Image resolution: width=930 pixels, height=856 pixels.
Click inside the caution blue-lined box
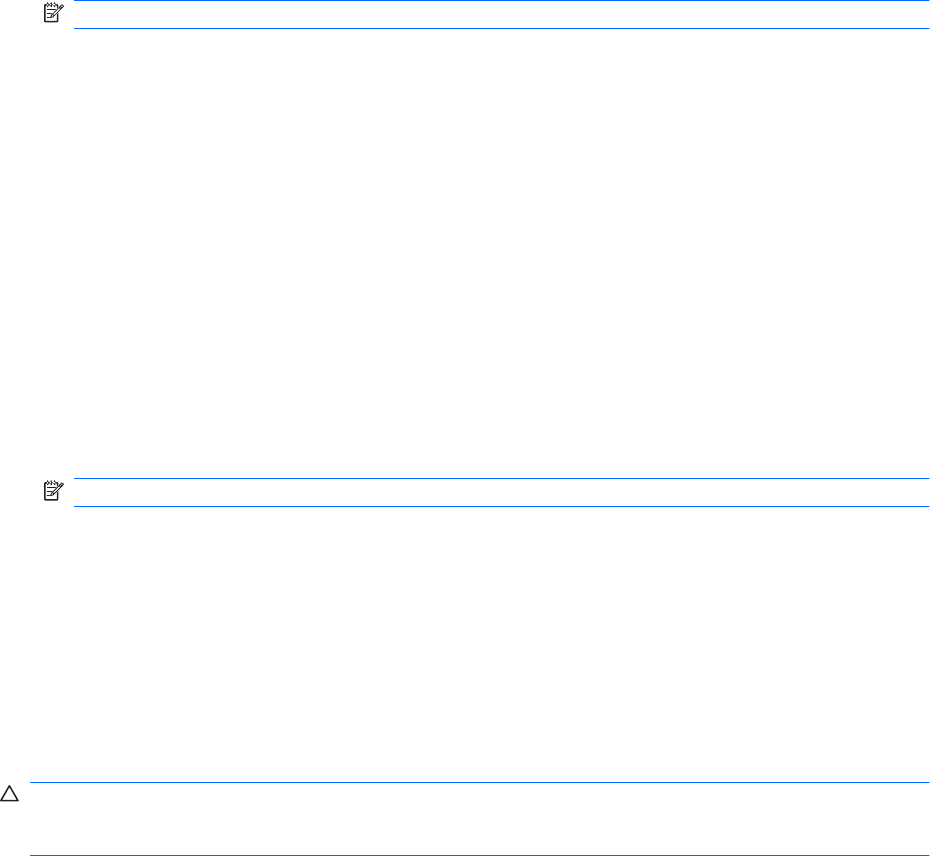(x=479, y=819)
